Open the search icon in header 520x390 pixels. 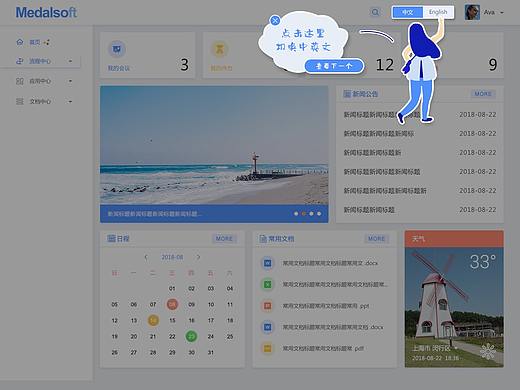click(x=375, y=12)
